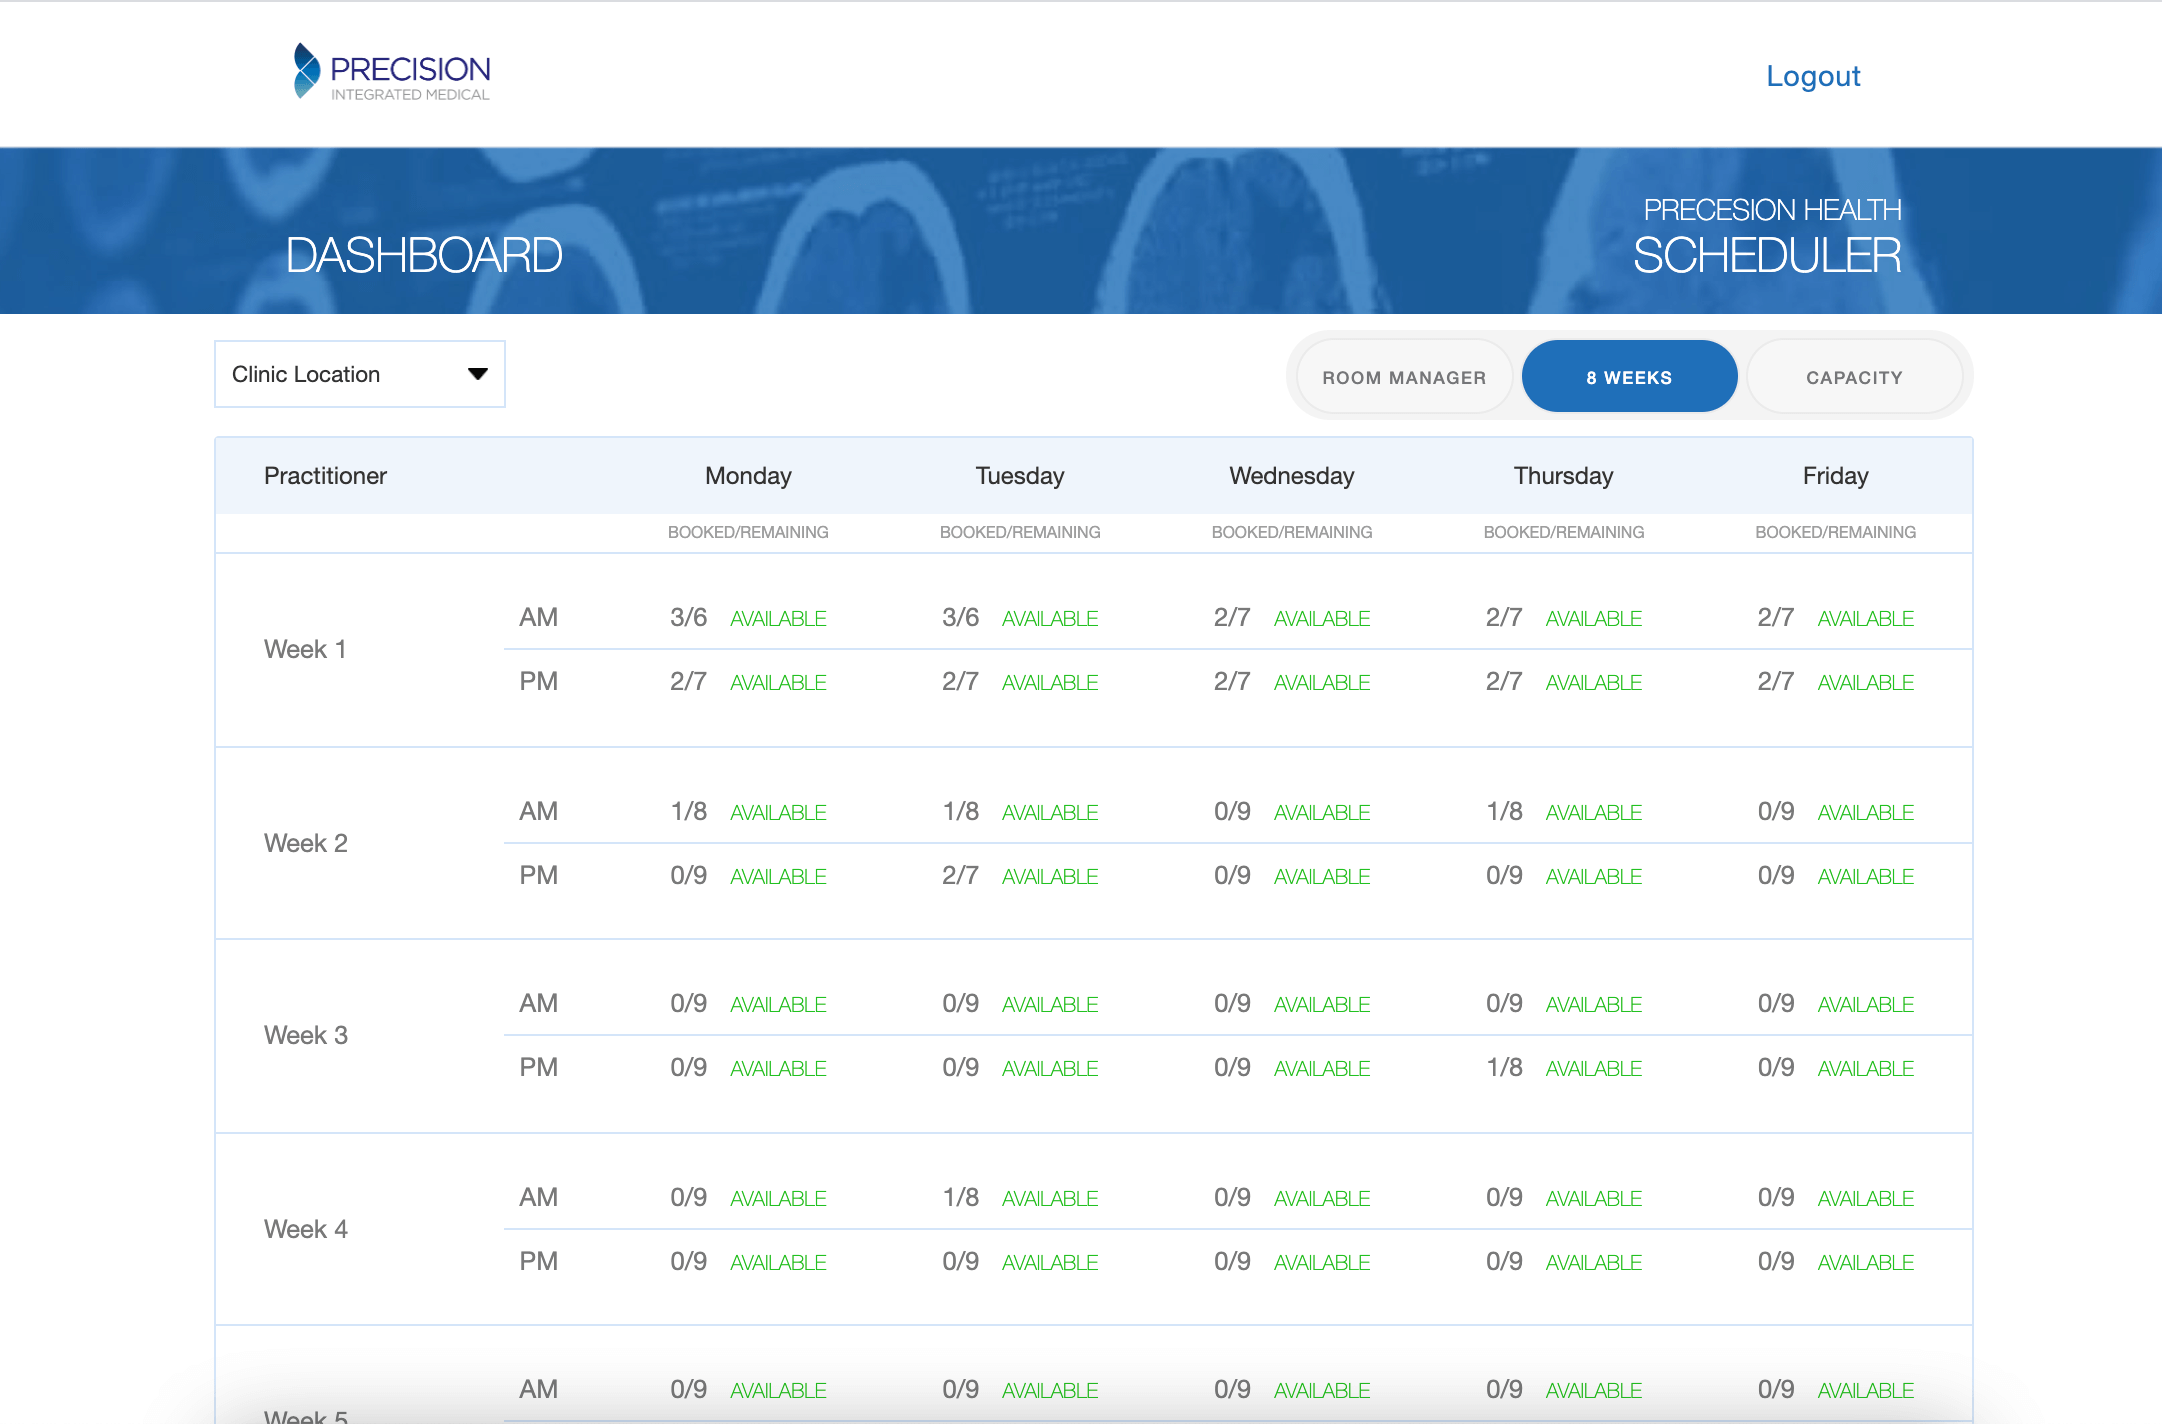Click Week 2 Tuesday PM 2/7 value

coord(961,875)
